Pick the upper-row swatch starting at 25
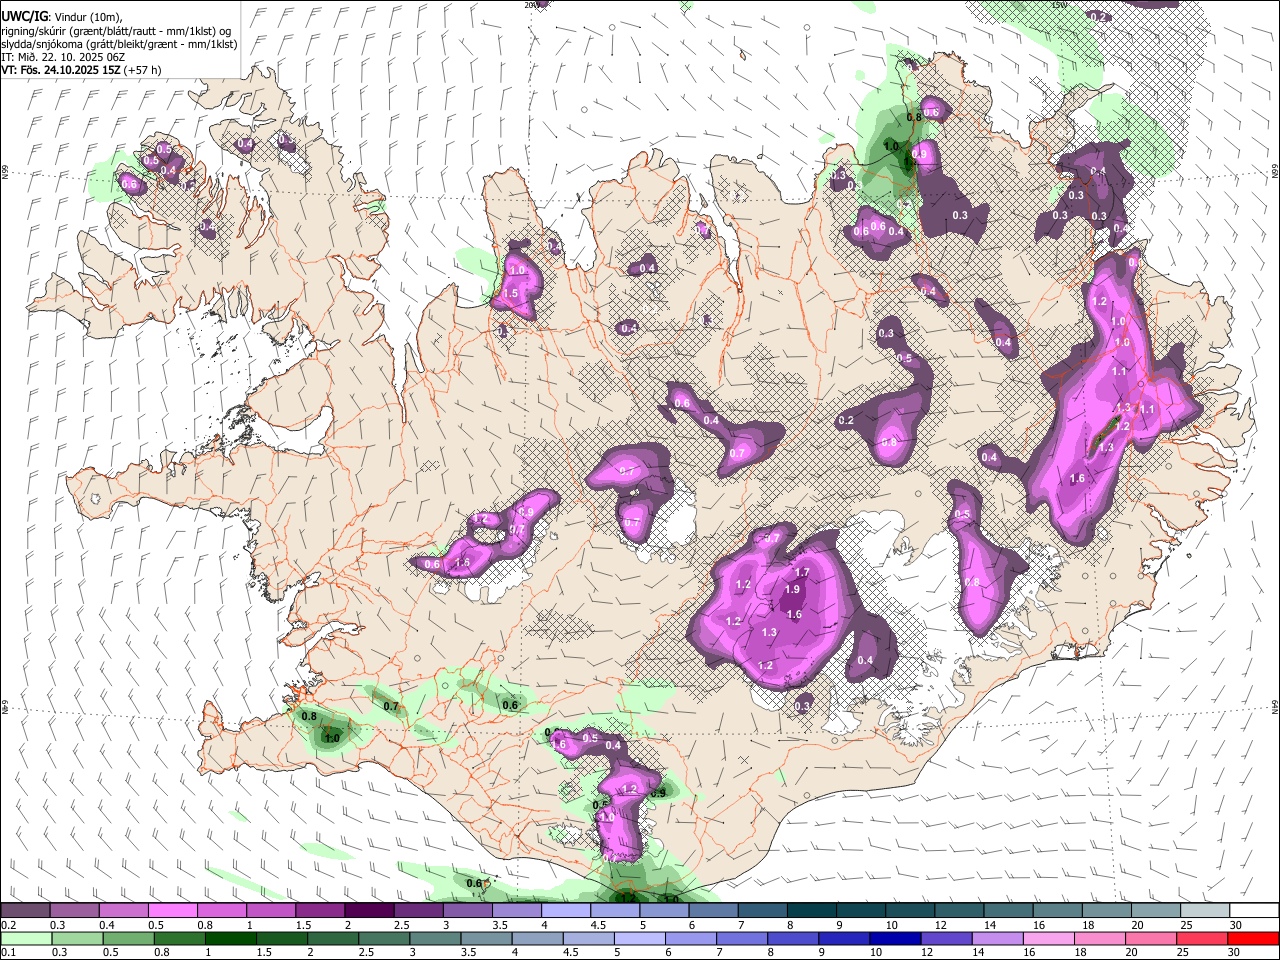The image size is (1280, 960). (x=1205, y=910)
